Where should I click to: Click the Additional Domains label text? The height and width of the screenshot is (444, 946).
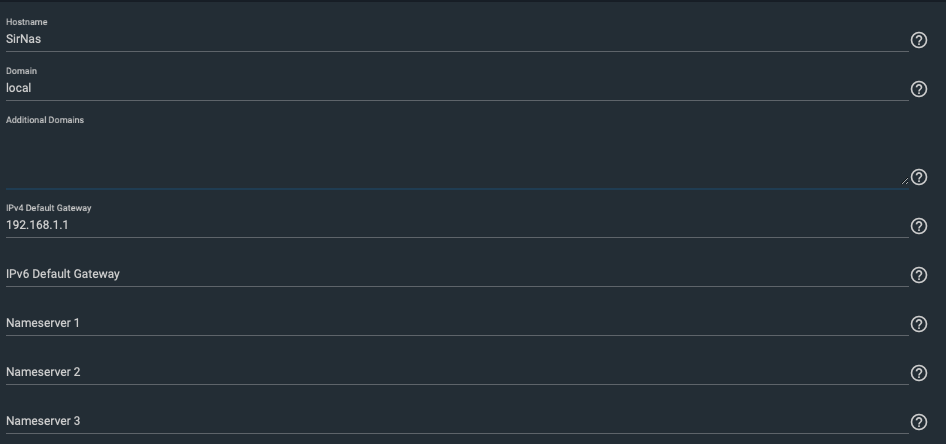coord(45,120)
